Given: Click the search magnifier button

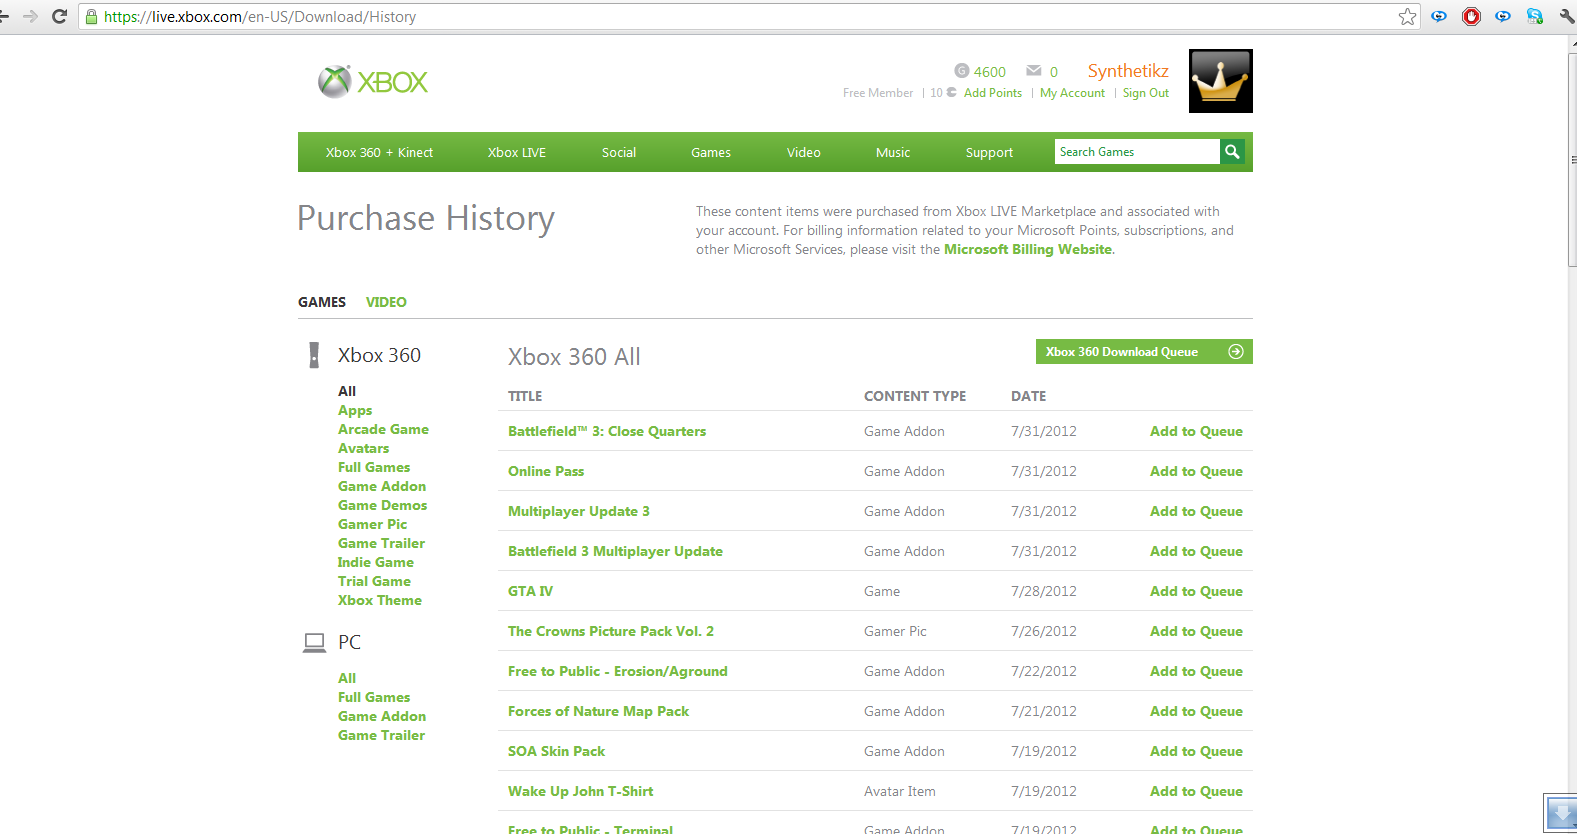Looking at the screenshot, I should (x=1232, y=152).
